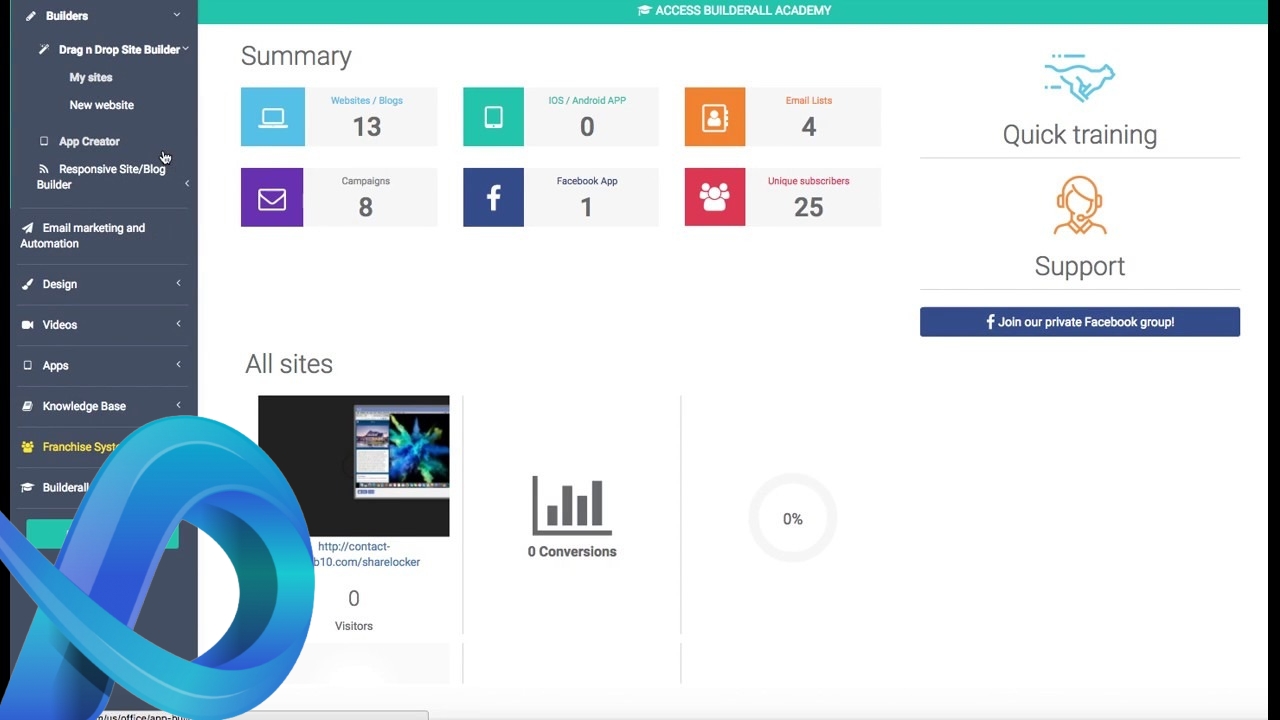Click the blue laptop icon for Websites / Blogs
1280x720 pixels.
[273, 117]
